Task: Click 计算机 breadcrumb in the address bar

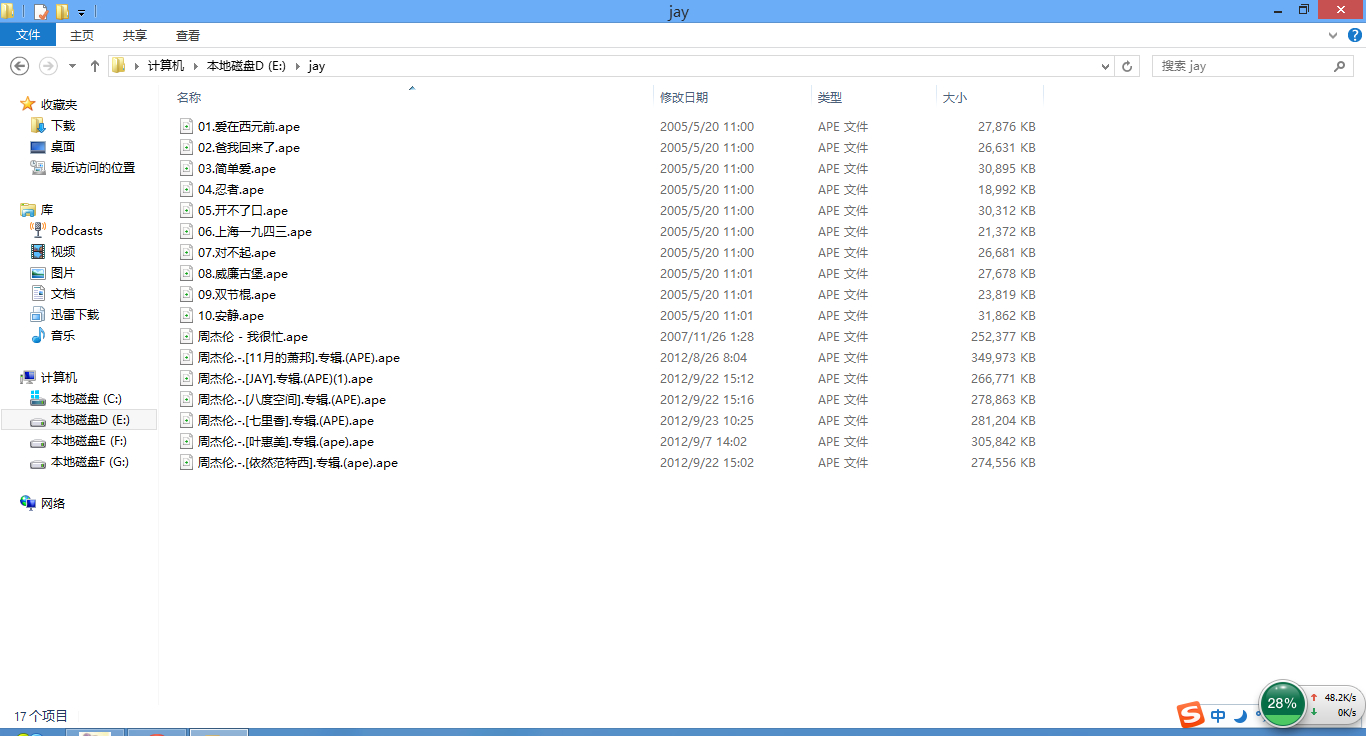Action: click(166, 66)
